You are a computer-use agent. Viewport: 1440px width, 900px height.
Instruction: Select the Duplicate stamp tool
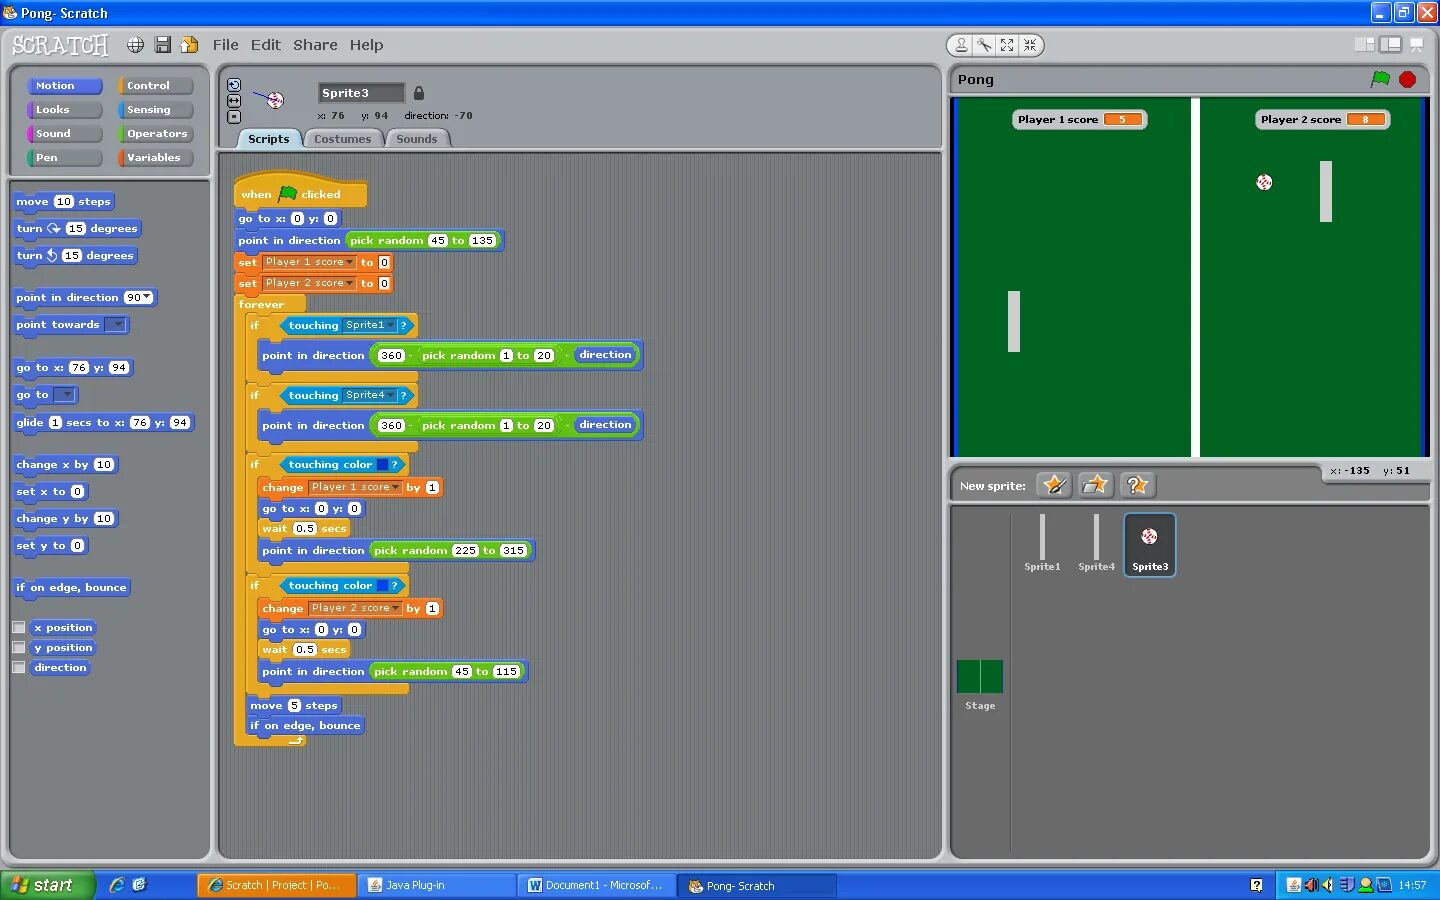(961, 45)
